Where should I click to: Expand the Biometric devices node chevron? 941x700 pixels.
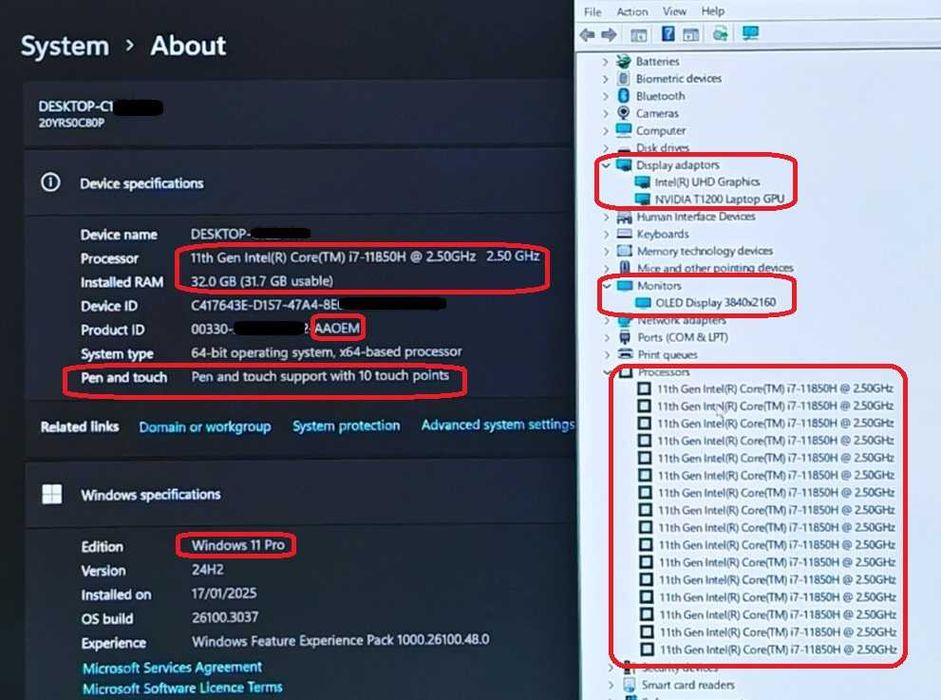[605, 79]
